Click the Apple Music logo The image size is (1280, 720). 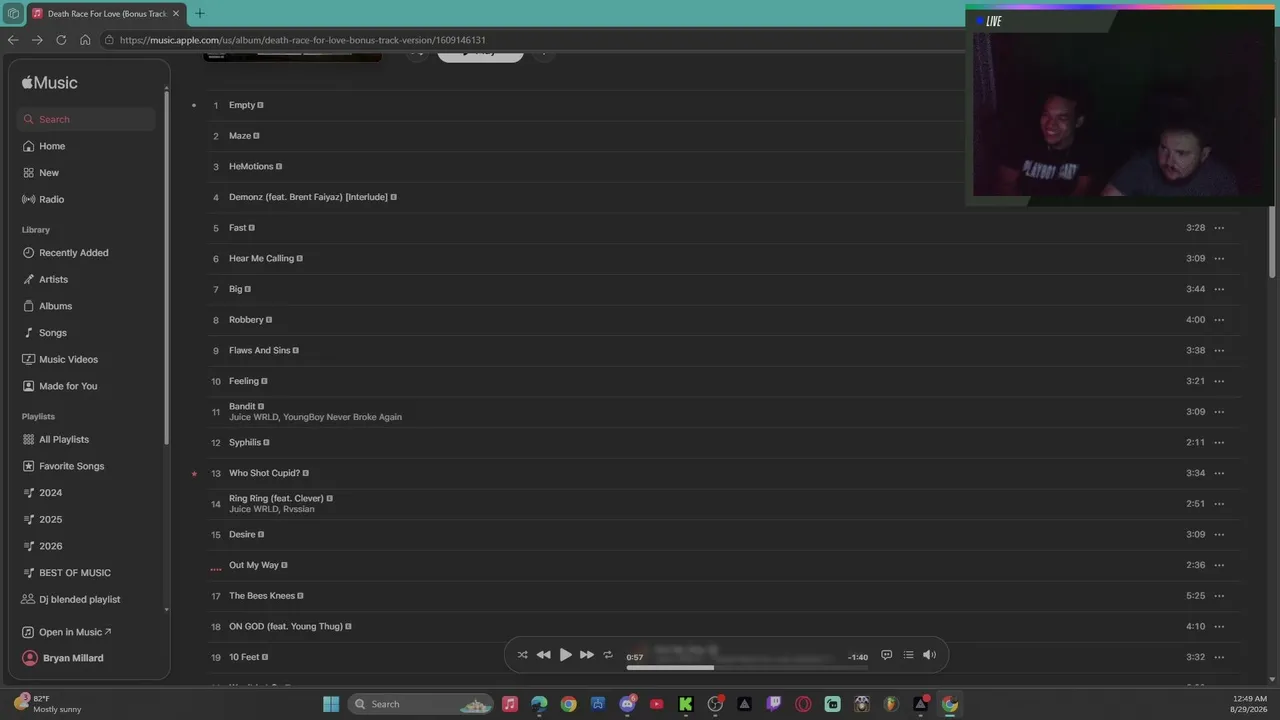click(49, 83)
